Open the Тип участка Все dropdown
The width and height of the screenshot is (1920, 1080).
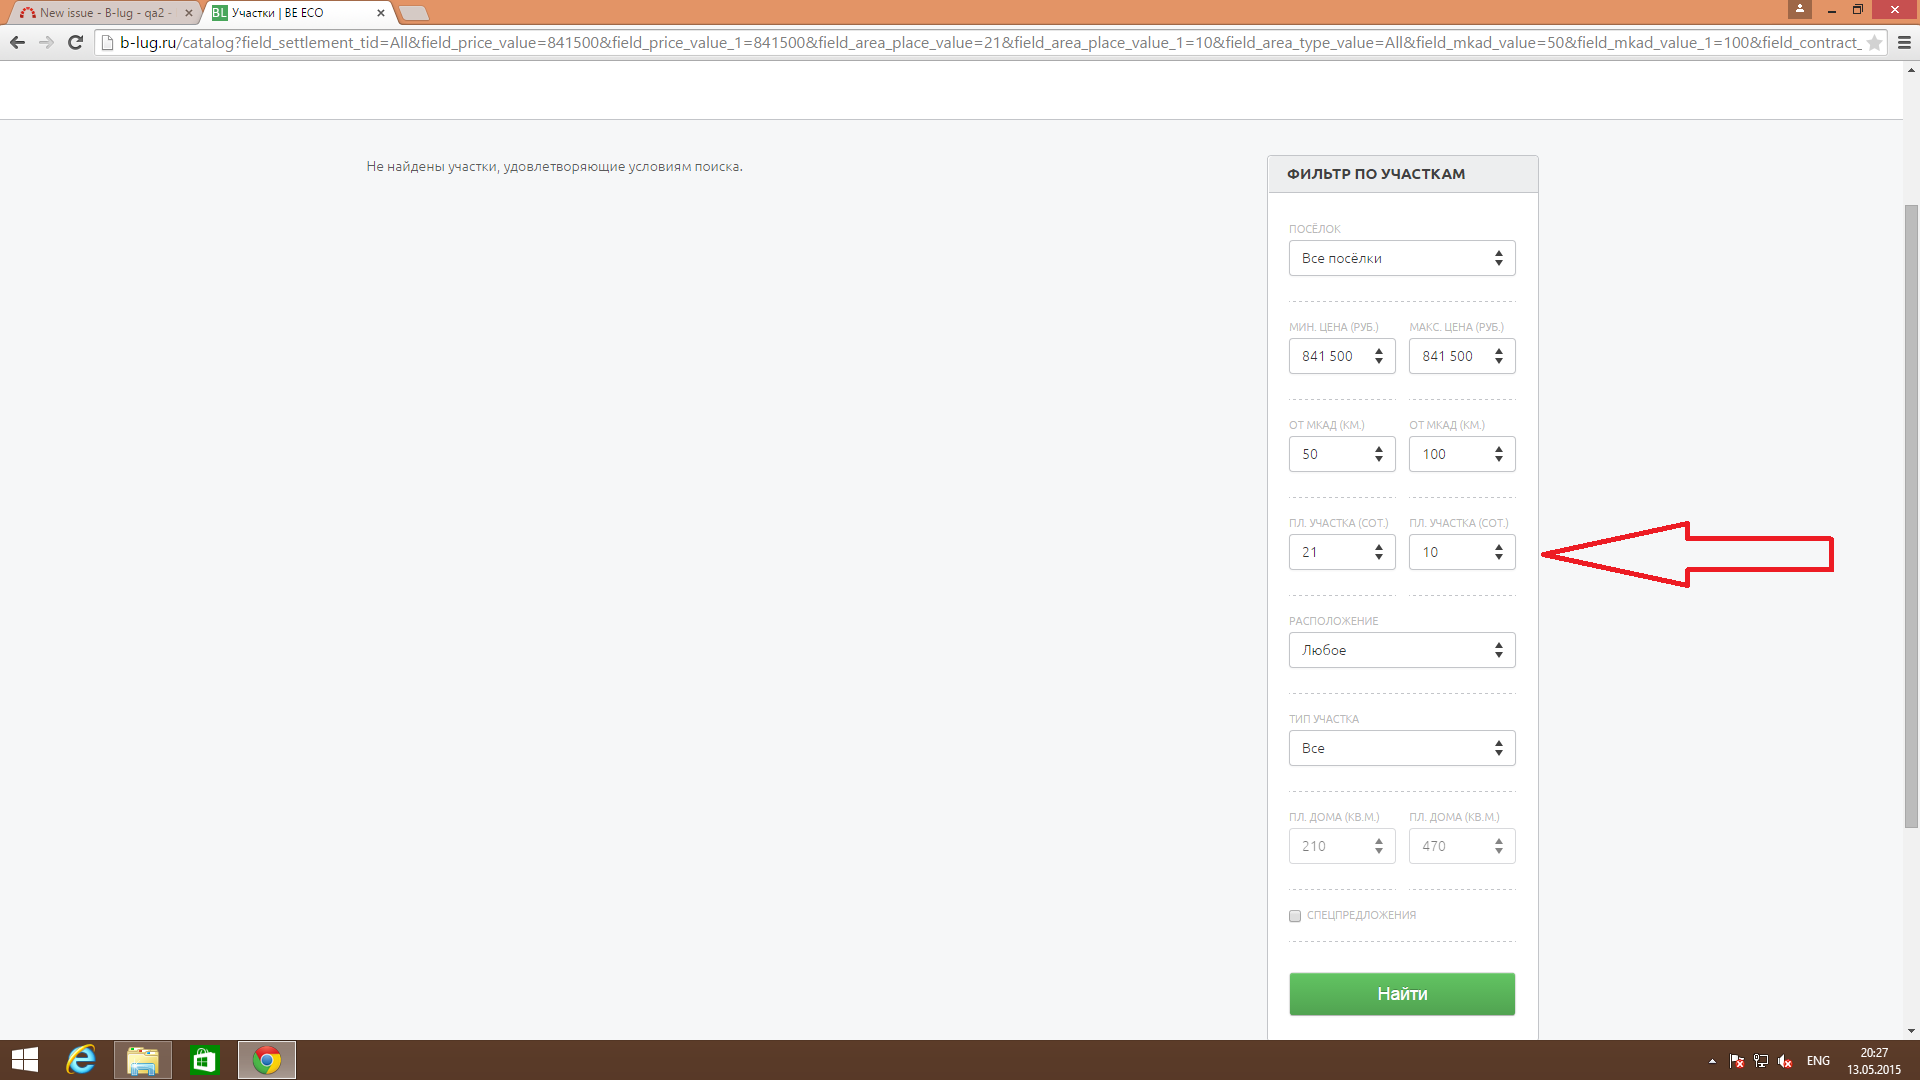pos(1401,748)
